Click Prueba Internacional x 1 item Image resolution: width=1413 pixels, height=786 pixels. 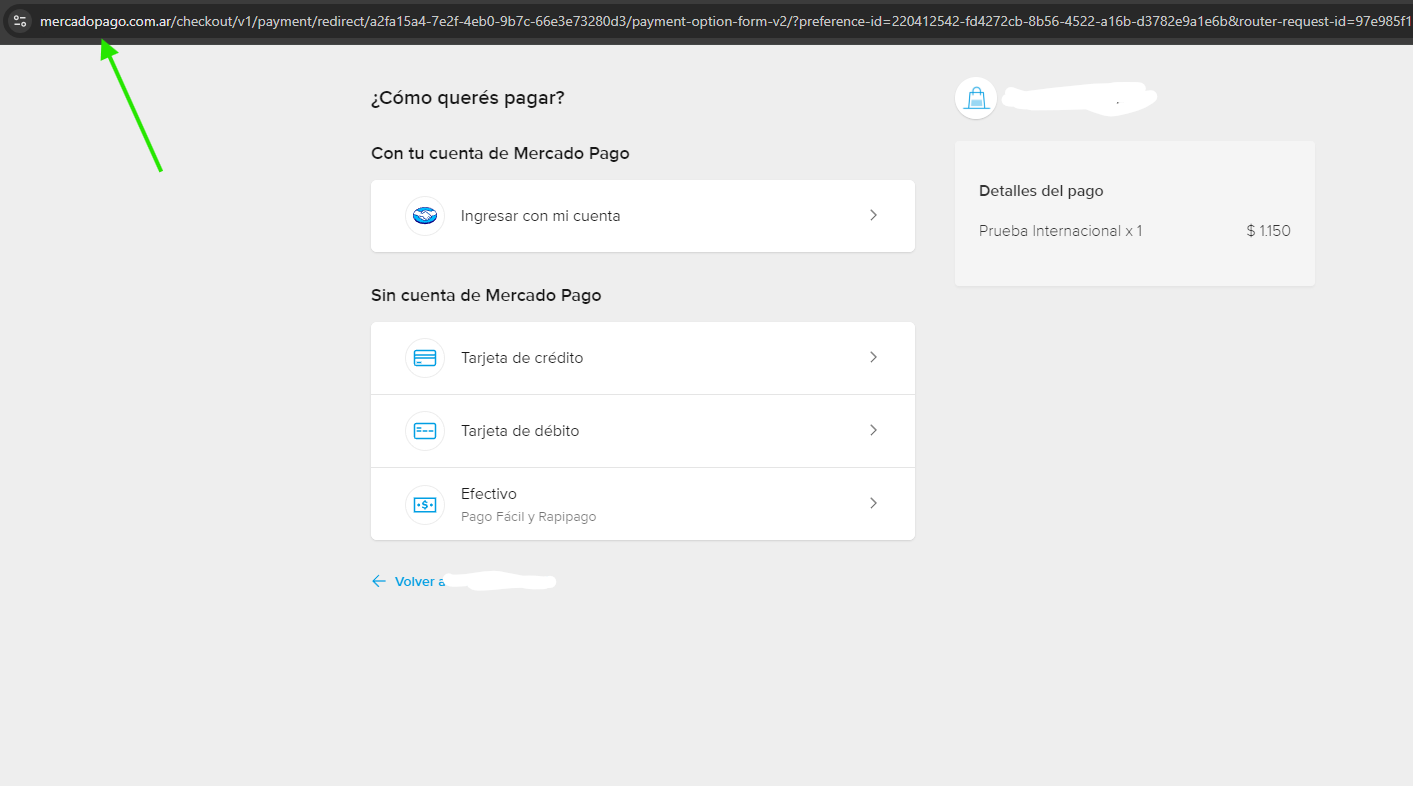click(1060, 231)
